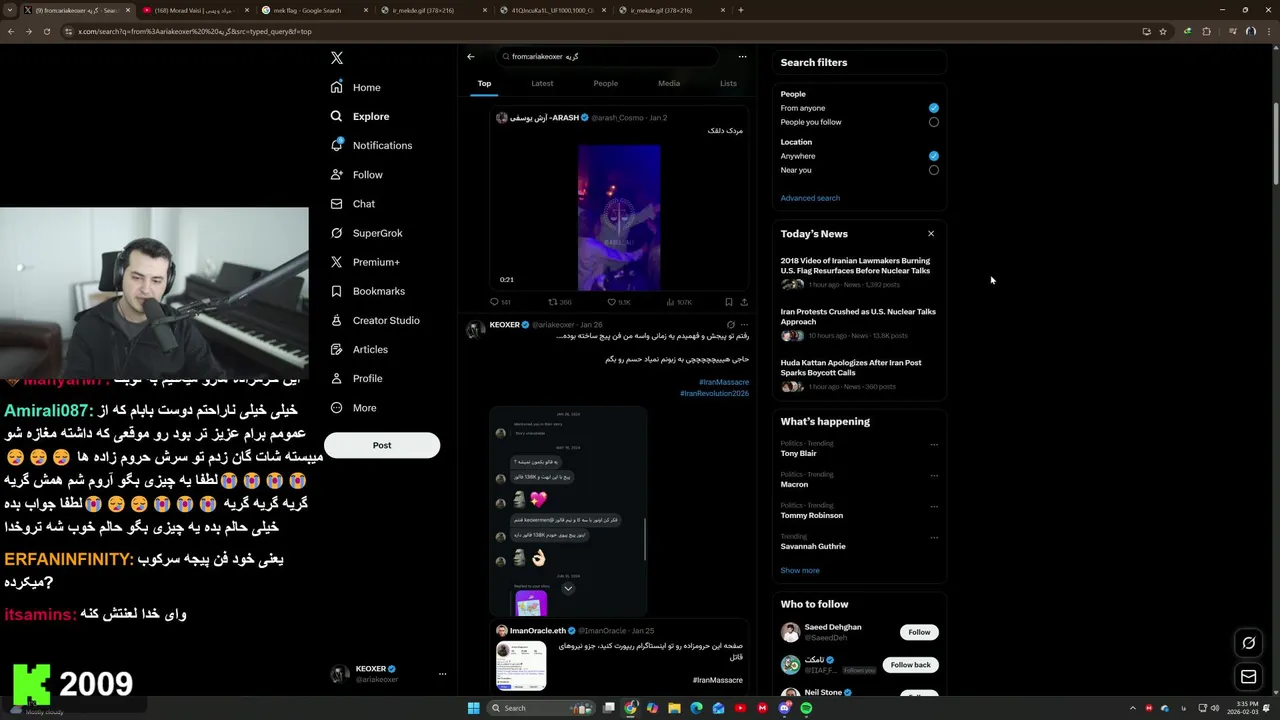Screen dimensions: 1280x720
Task: Select Anywhere location radio option
Action: [934, 156]
